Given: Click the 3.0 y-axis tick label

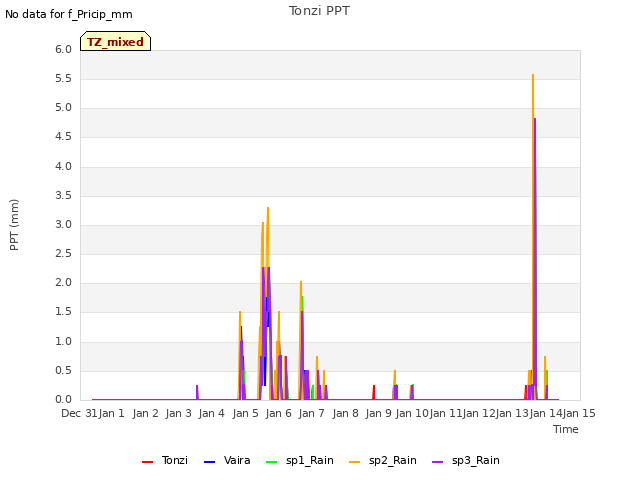Looking at the screenshot, I should pyautogui.click(x=63, y=224).
